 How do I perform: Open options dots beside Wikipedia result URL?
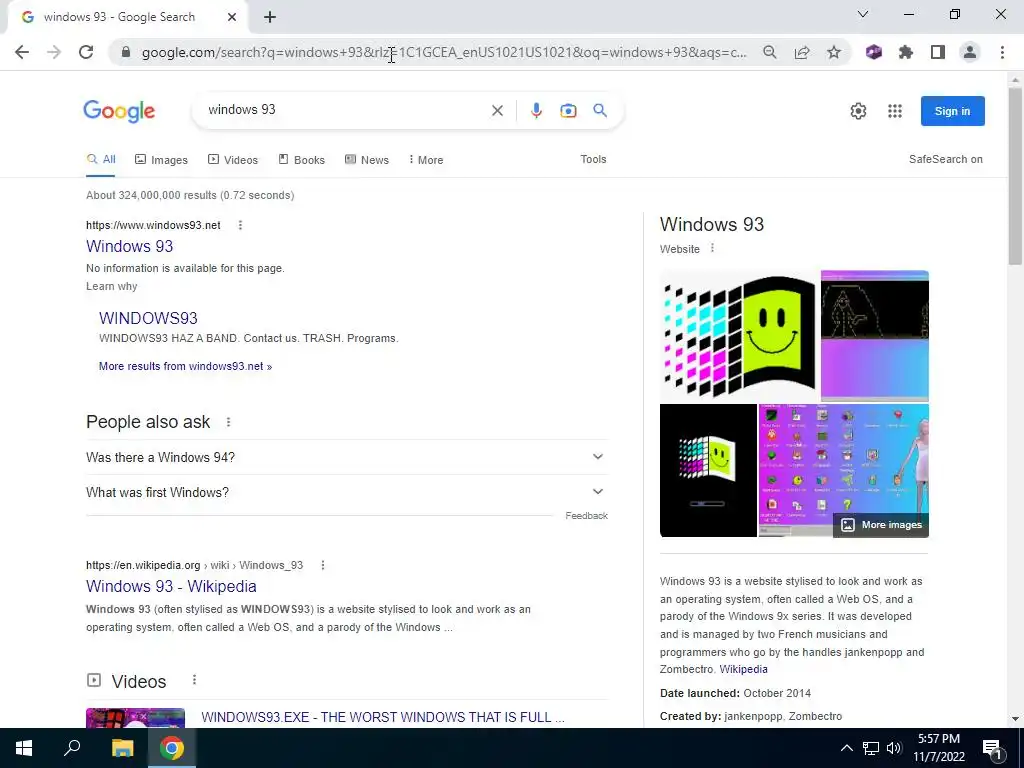[x=323, y=566]
